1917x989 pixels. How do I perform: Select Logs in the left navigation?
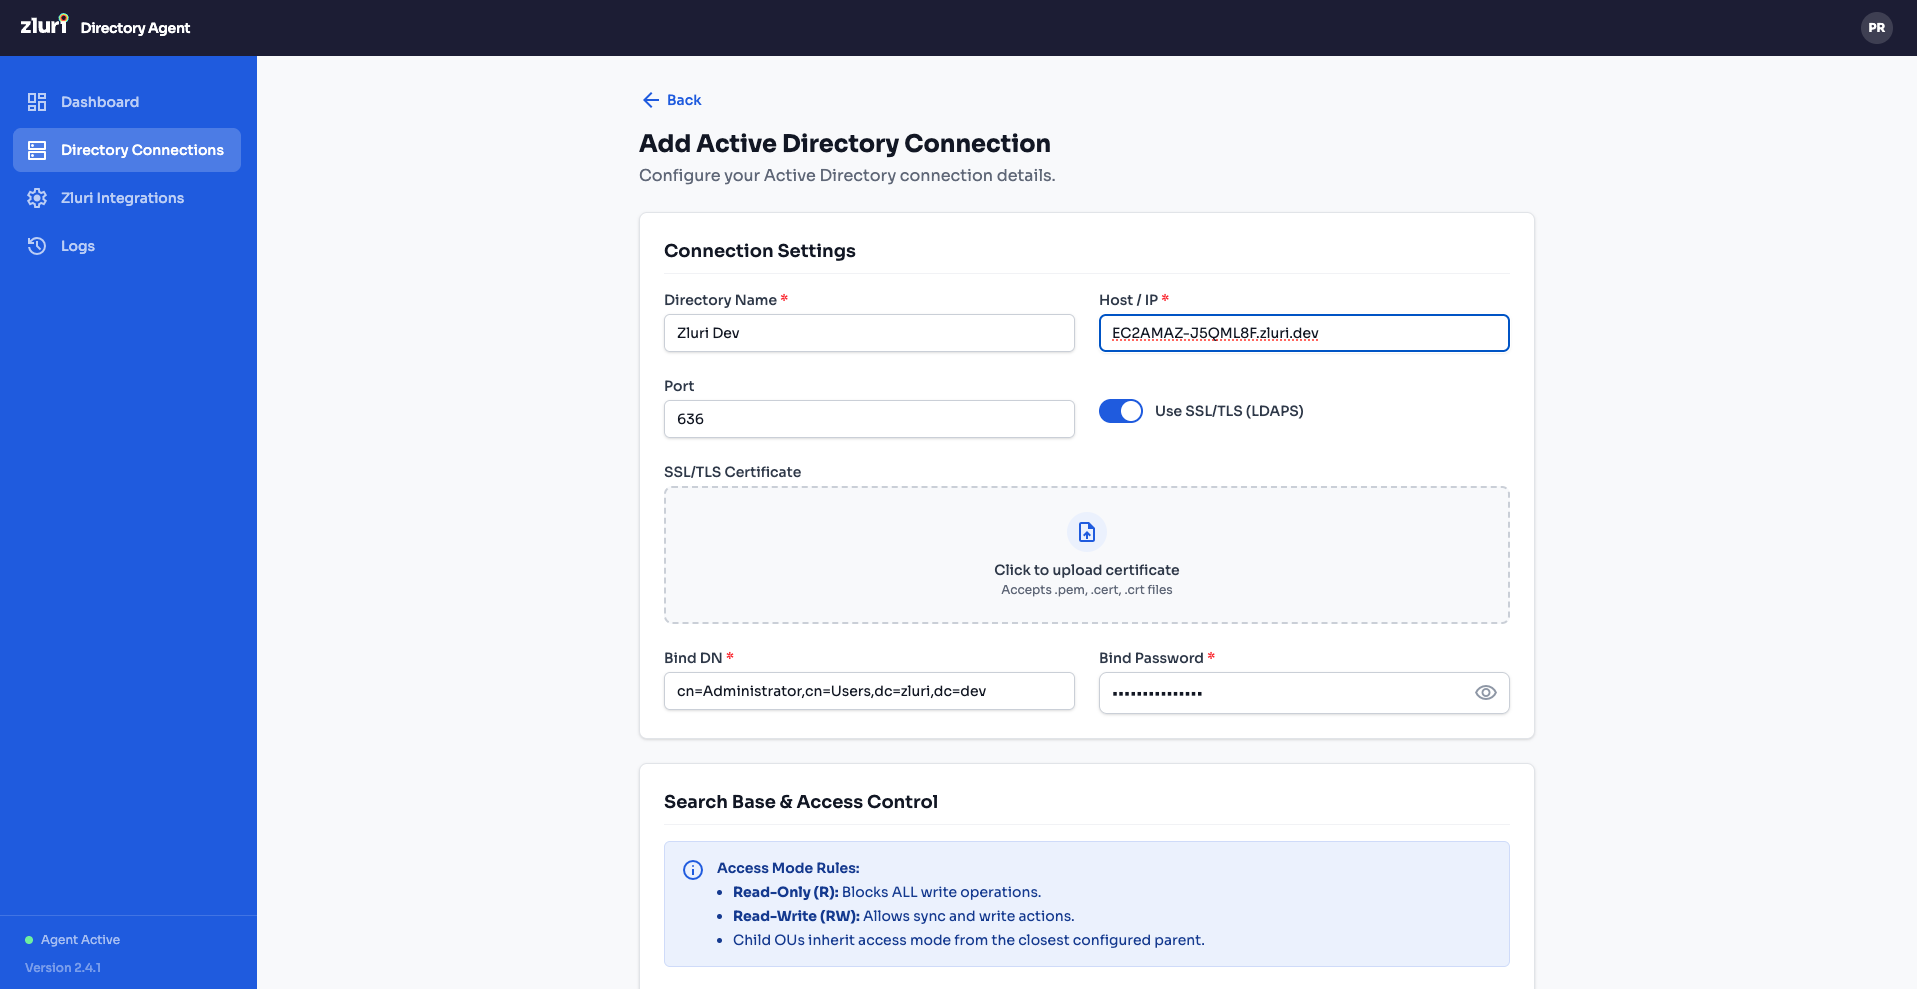click(77, 245)
